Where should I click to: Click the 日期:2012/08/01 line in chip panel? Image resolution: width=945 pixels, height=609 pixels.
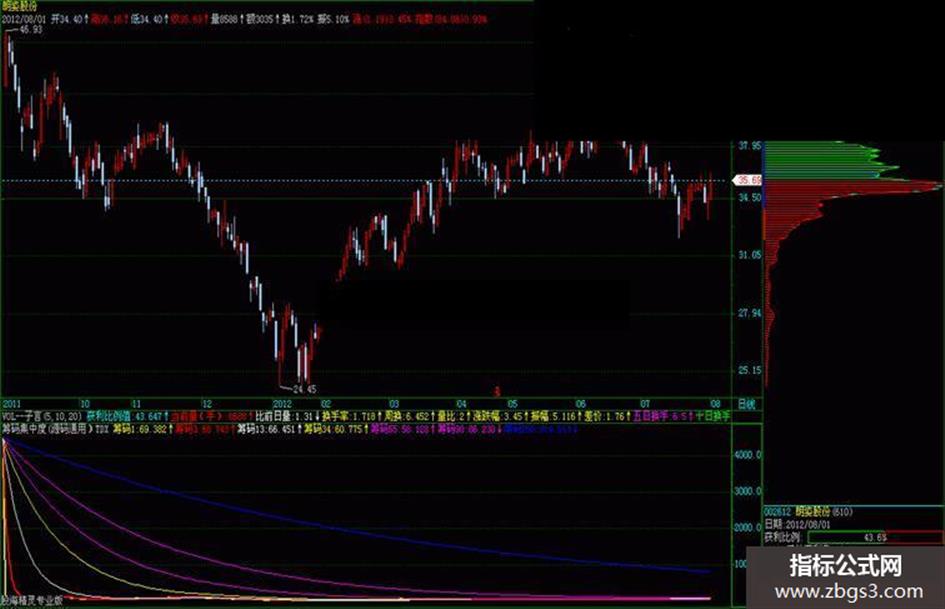[x=797, y=525]
